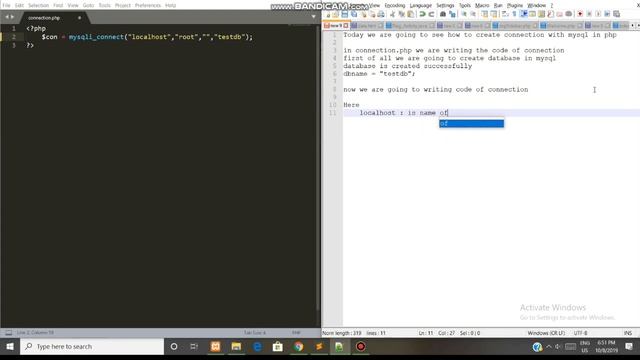Open Microsoft Edge from the taskbar
Viewport: 640px width, 360px height.
(257, 347)
